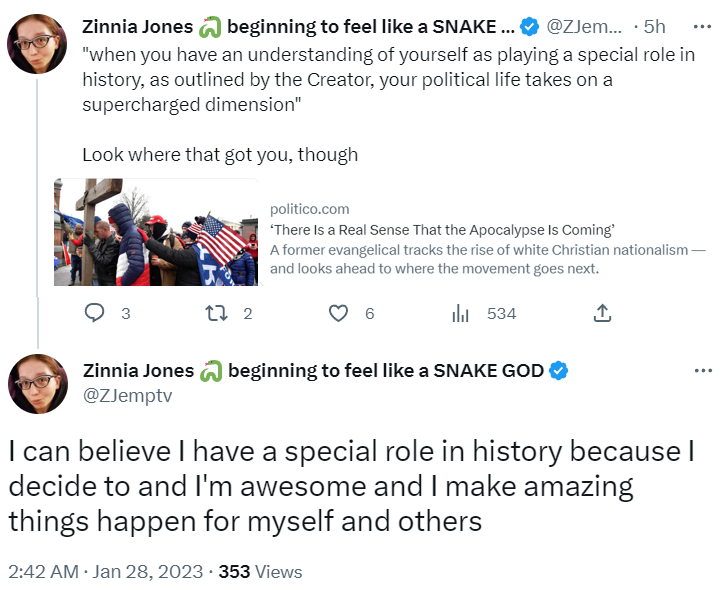Click verified badge on second tweet

pos(558,371)
